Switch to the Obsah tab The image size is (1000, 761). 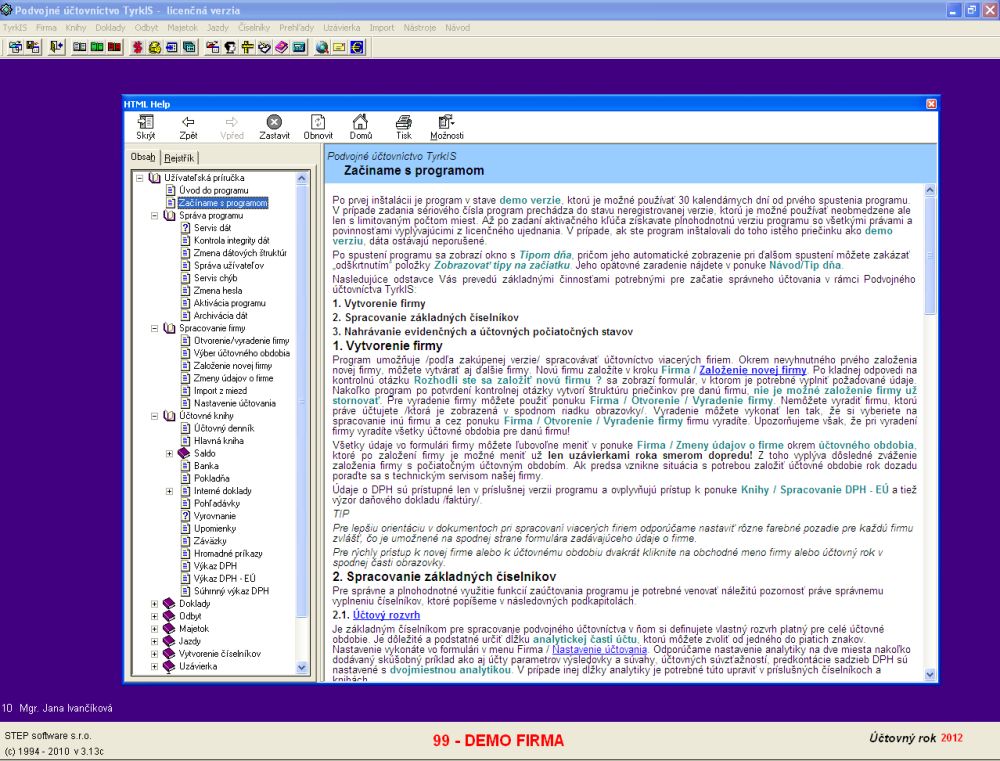(x=143, y=157)
